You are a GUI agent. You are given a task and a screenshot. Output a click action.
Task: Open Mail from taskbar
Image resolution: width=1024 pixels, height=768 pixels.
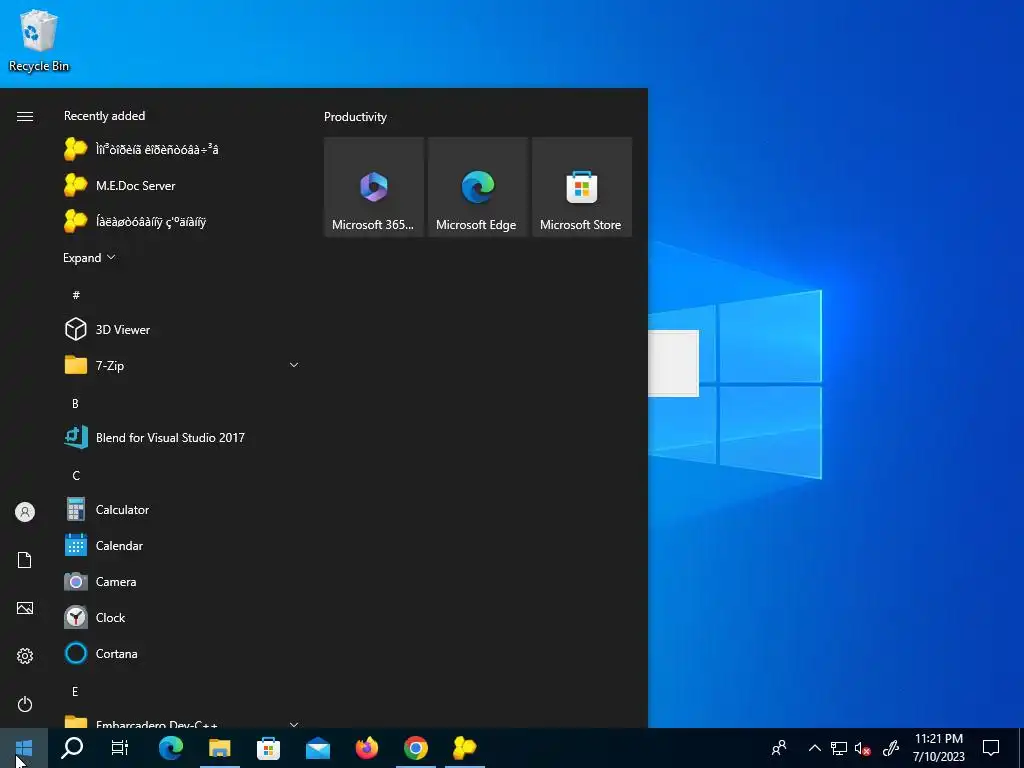pyautogui.click(x=317, y=748)
